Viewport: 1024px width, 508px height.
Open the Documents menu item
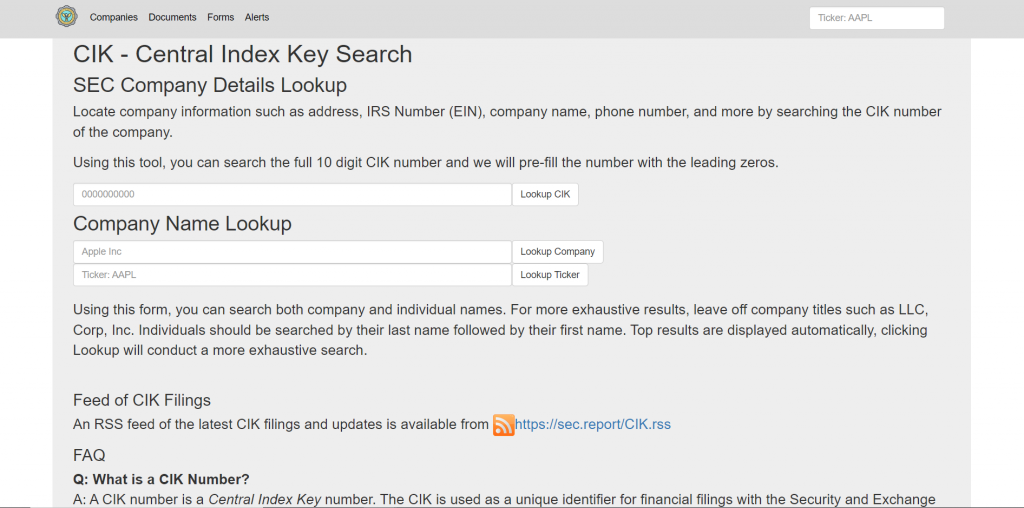pos(173,18)
